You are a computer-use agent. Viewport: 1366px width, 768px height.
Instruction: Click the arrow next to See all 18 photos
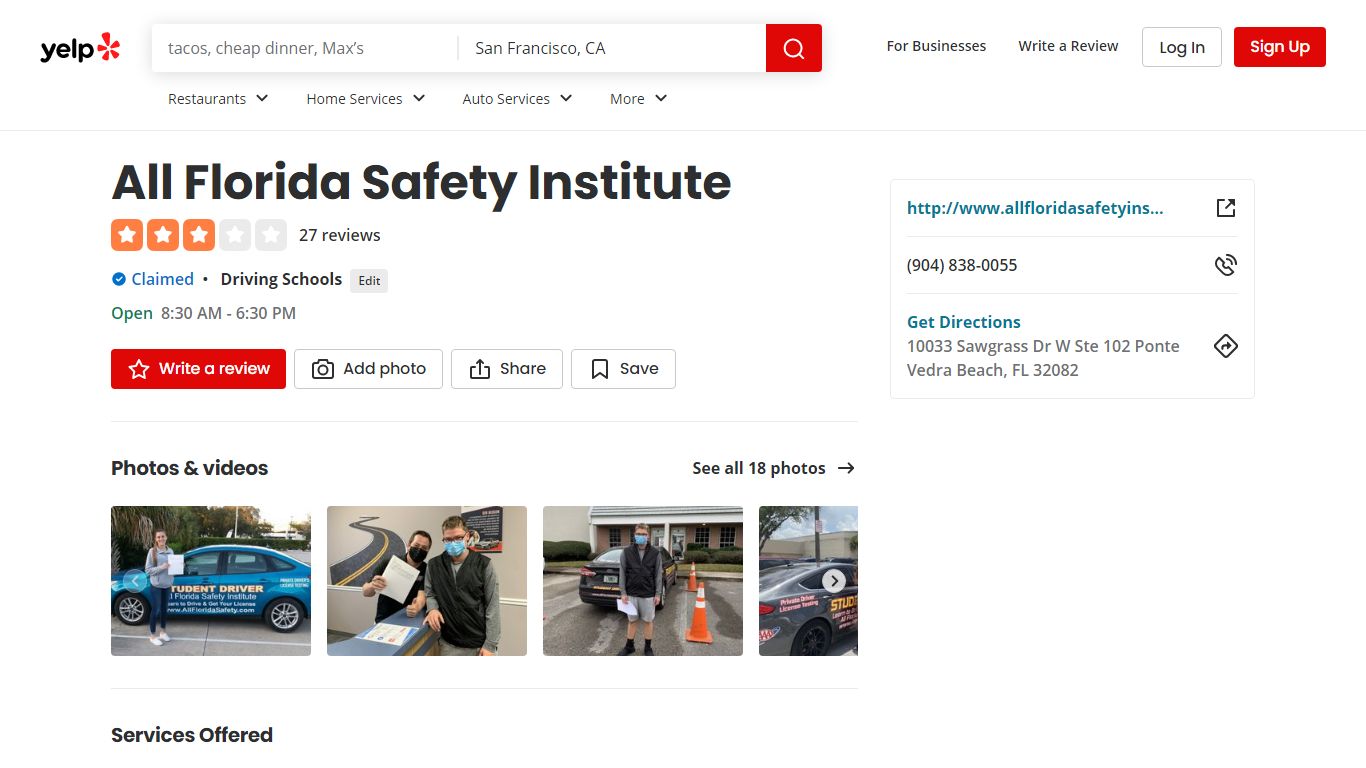point(846,468)
